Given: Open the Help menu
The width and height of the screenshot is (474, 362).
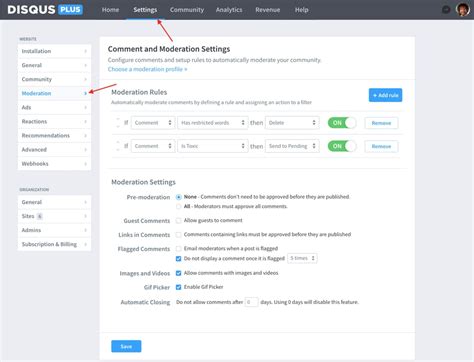Looking at the screenshot, I should [x=301, y=10].
